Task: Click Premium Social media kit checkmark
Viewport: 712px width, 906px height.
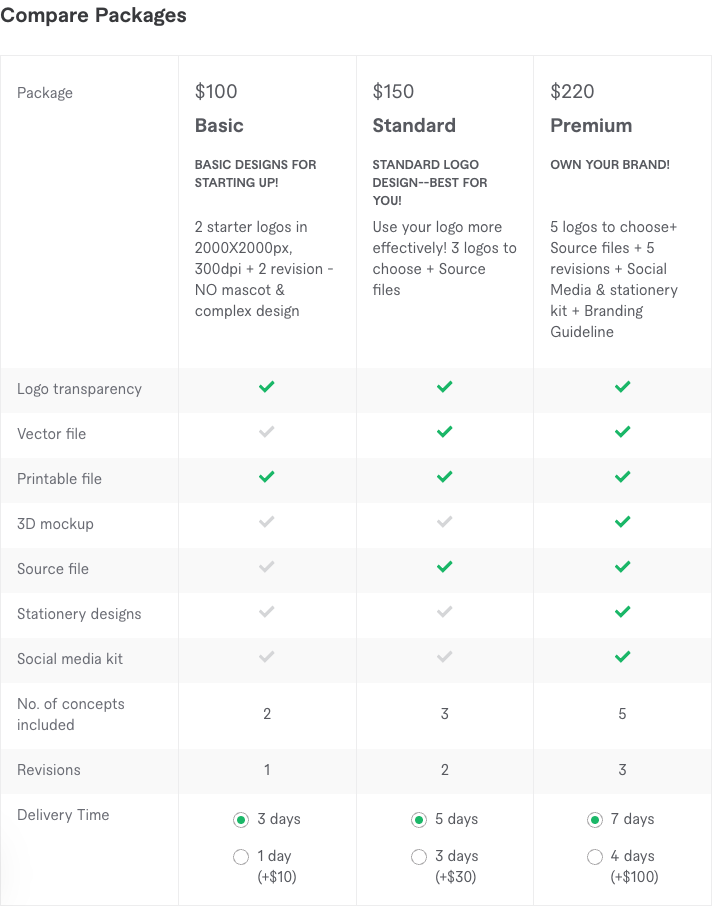Action: (x=622, y=657)
